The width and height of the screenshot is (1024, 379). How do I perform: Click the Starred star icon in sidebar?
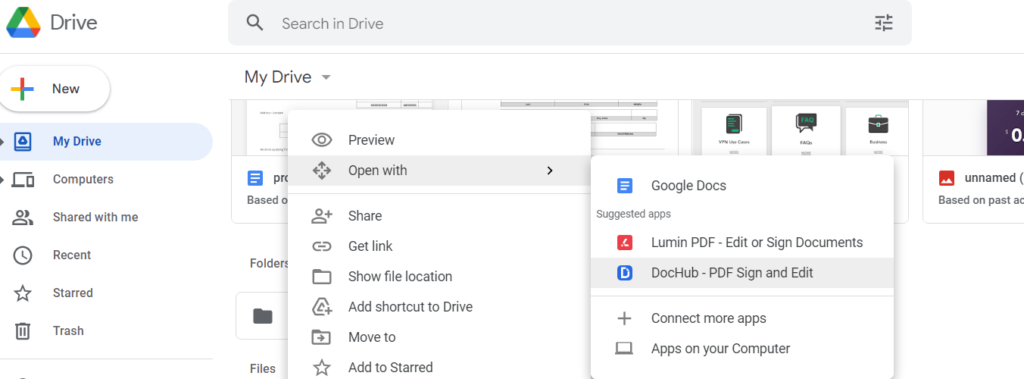coord(23,293)
